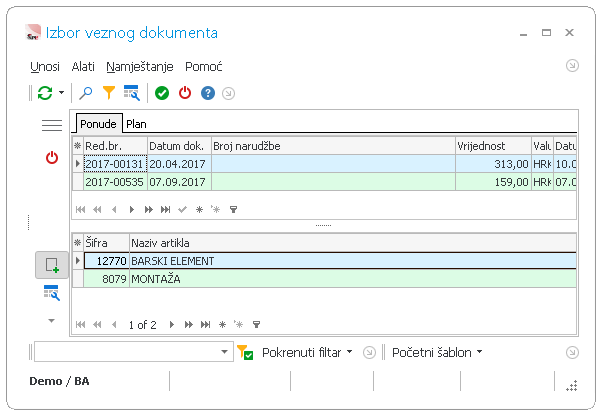
Task: Click date cell 07.09.2017
Action: coord(179,181)
